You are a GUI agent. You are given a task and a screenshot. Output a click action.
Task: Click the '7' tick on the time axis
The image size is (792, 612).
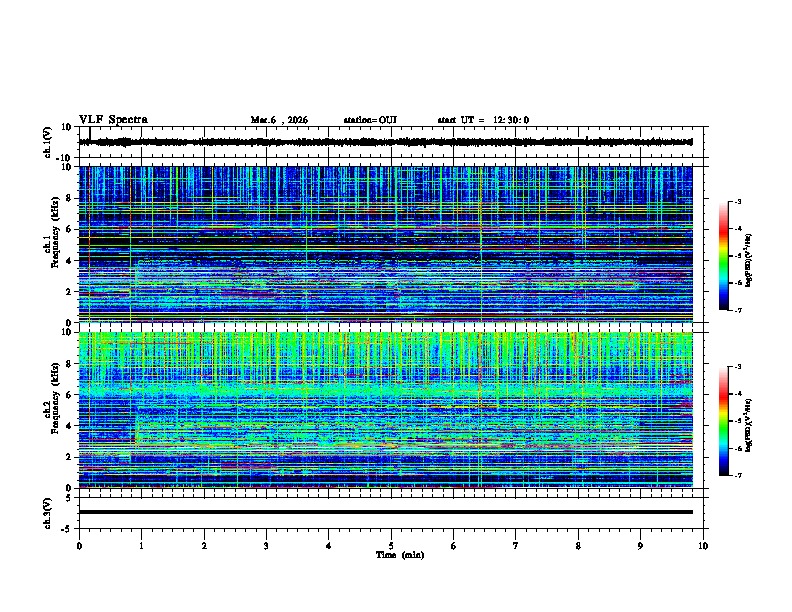[x=516, y=546]
